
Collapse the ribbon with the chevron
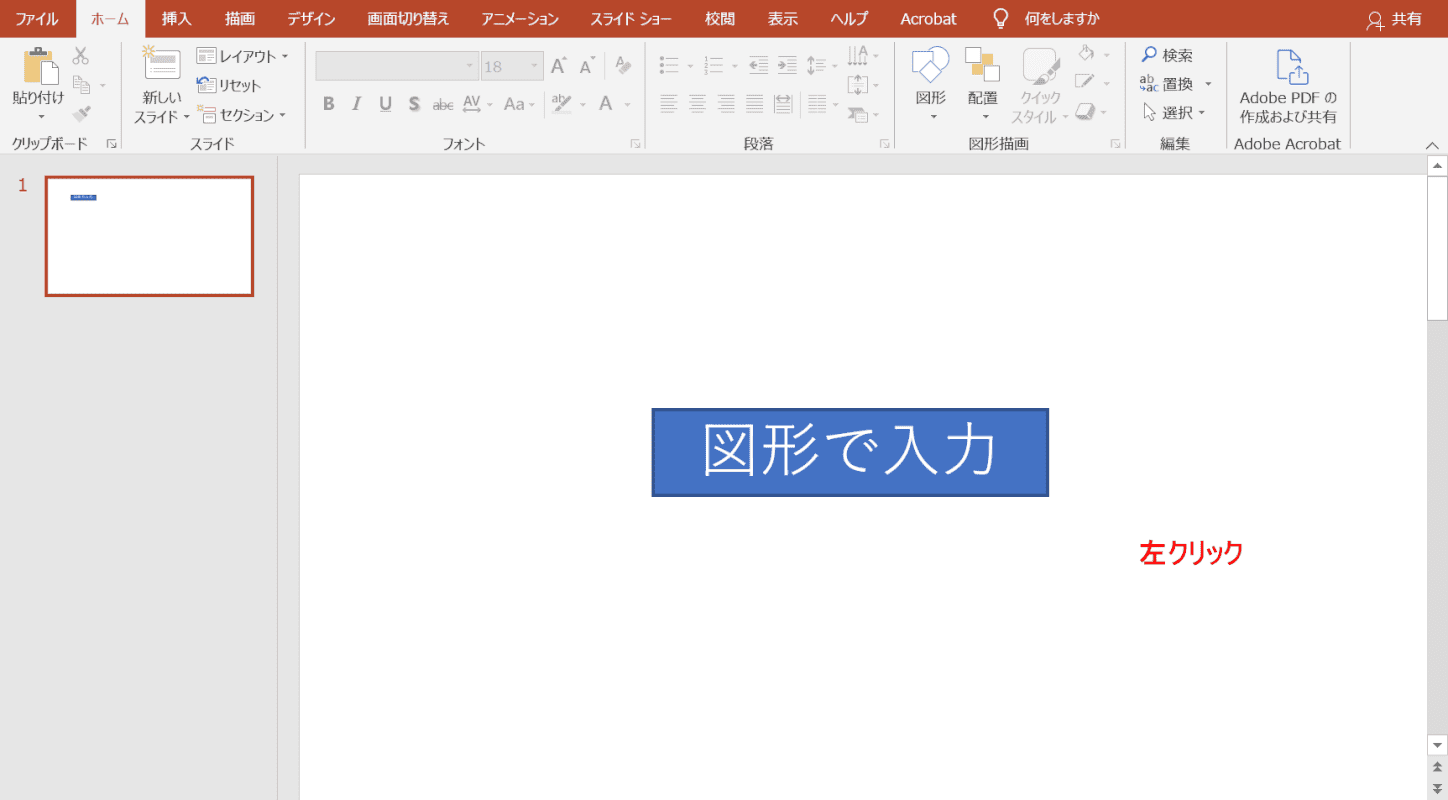pos(1432,145)
